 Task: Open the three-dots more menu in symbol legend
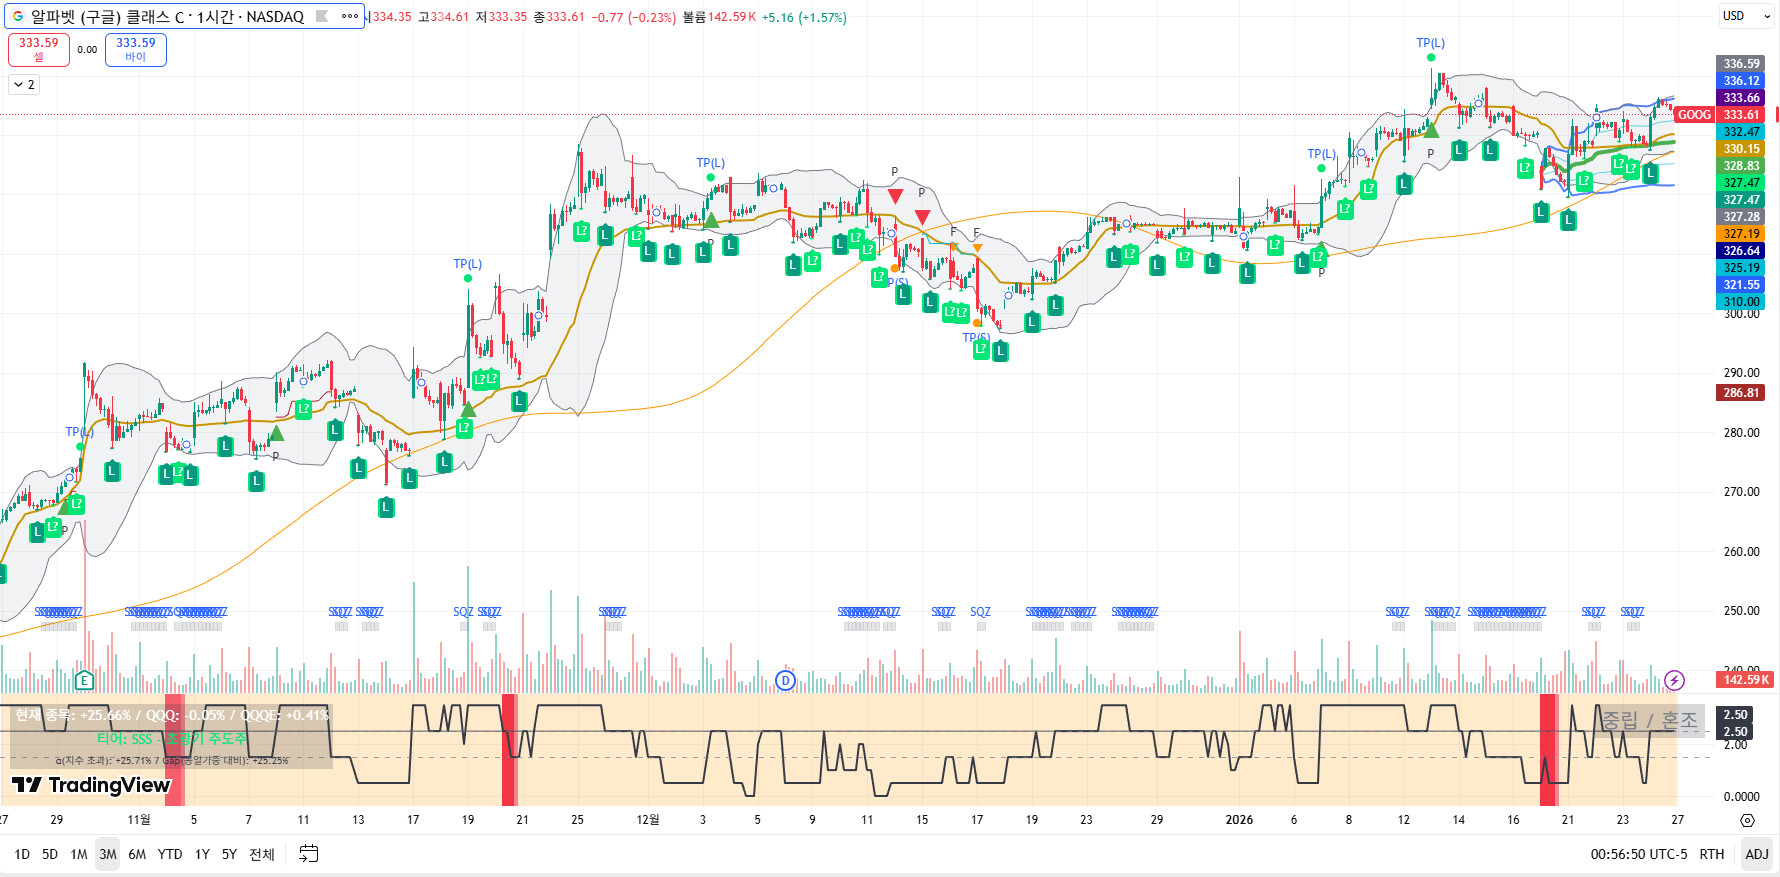[x=350, y=16]
